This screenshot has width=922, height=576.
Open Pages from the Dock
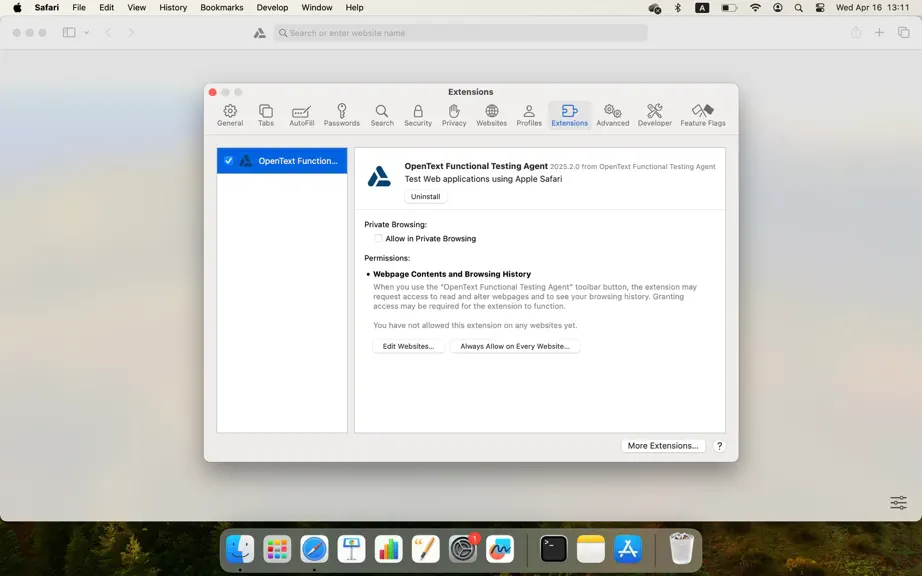(425, 549)
